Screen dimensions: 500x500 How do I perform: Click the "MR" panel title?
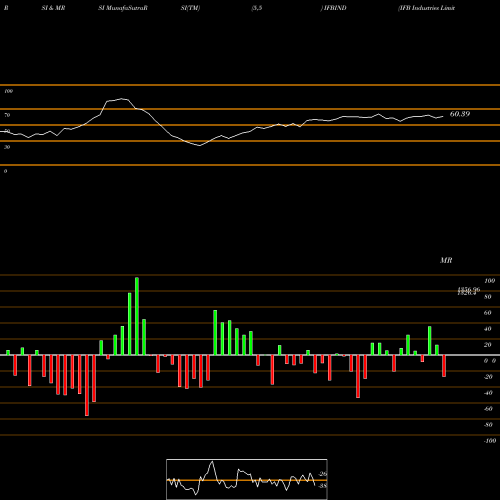pyautogui.click(x=446, y=260)
